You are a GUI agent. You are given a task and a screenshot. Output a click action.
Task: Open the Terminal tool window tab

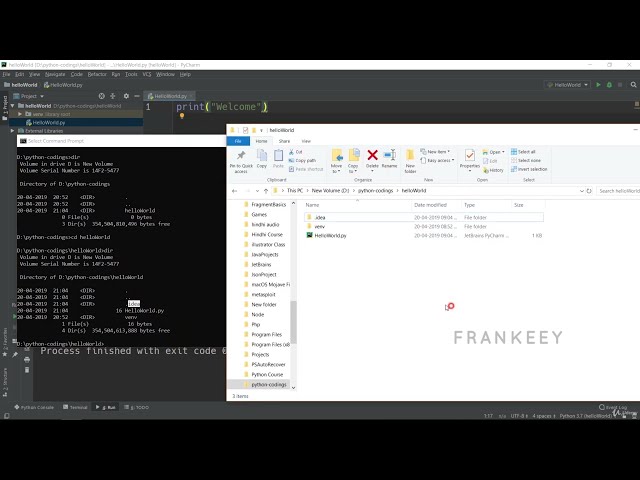pos(76,407)
